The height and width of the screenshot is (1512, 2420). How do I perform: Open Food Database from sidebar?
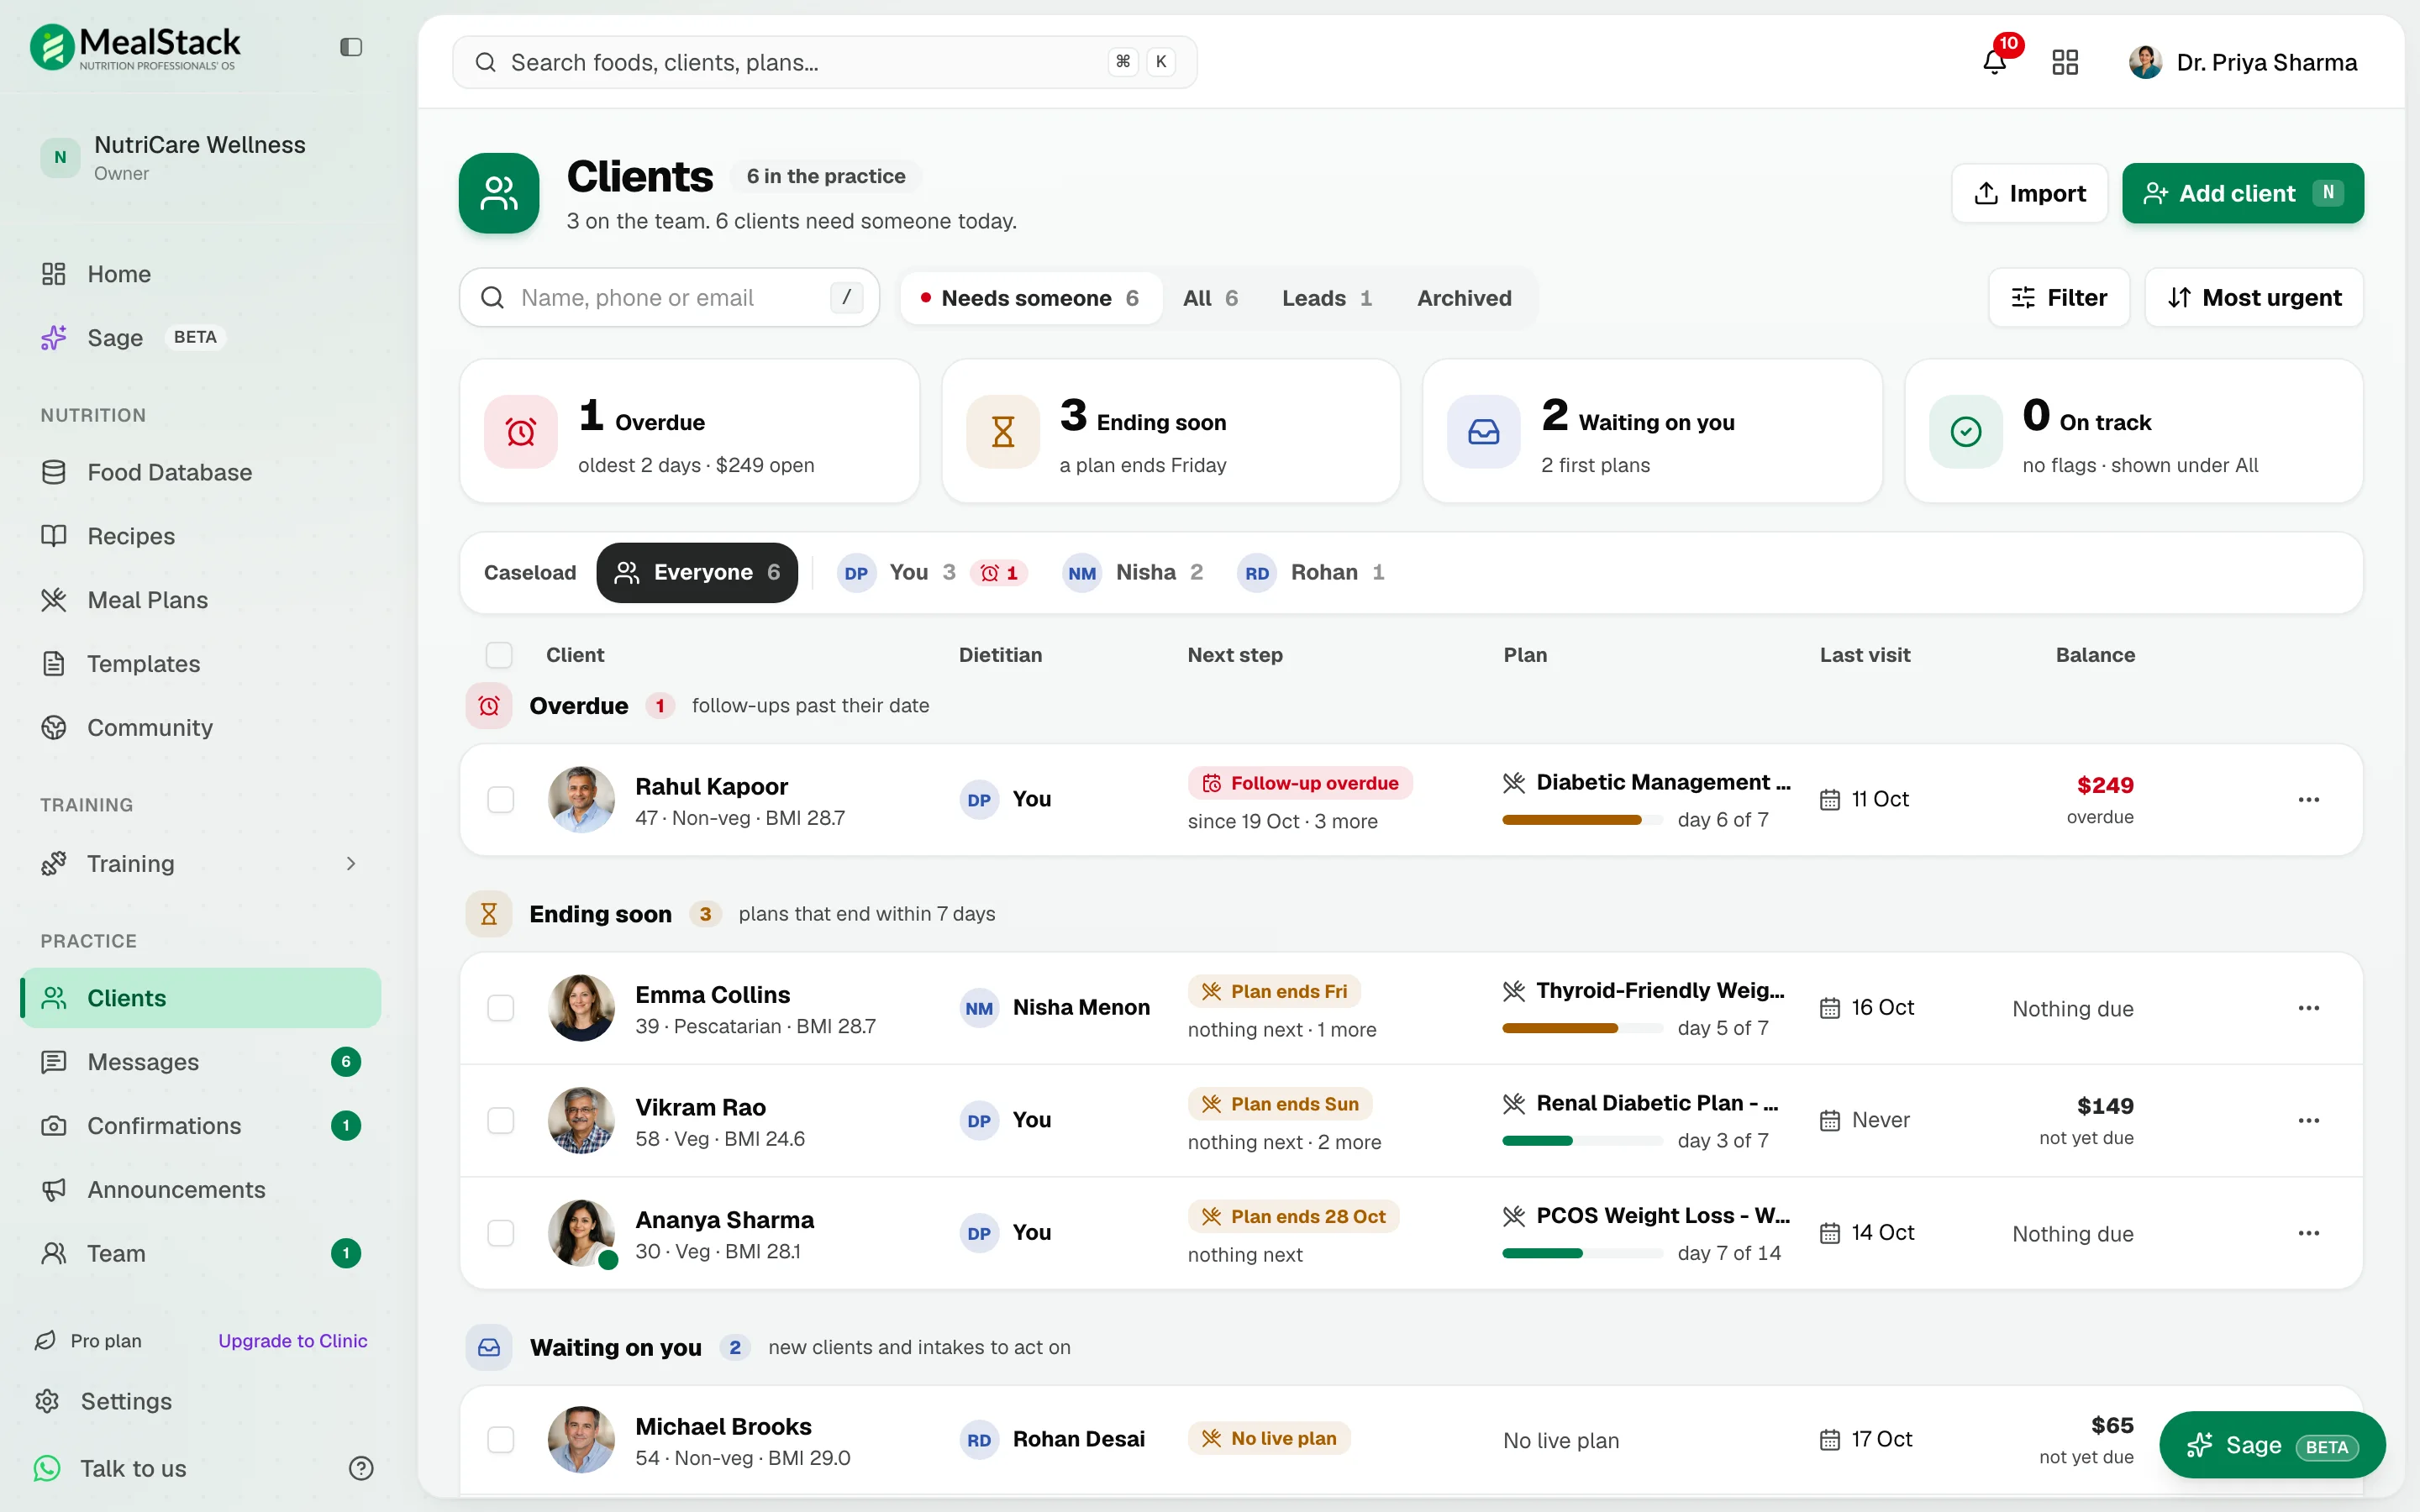[200, 472]
